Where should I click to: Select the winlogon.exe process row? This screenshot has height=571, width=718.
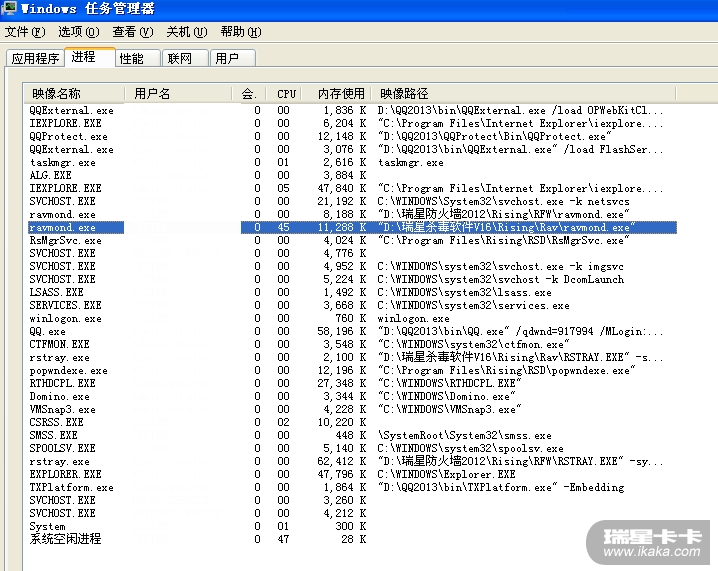[x=66, y=318]
